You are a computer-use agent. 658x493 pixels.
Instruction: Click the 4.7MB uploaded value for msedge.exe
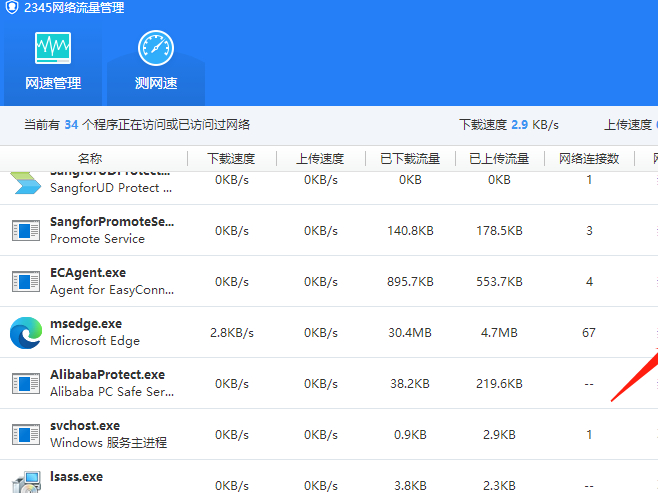coord(499,333)
